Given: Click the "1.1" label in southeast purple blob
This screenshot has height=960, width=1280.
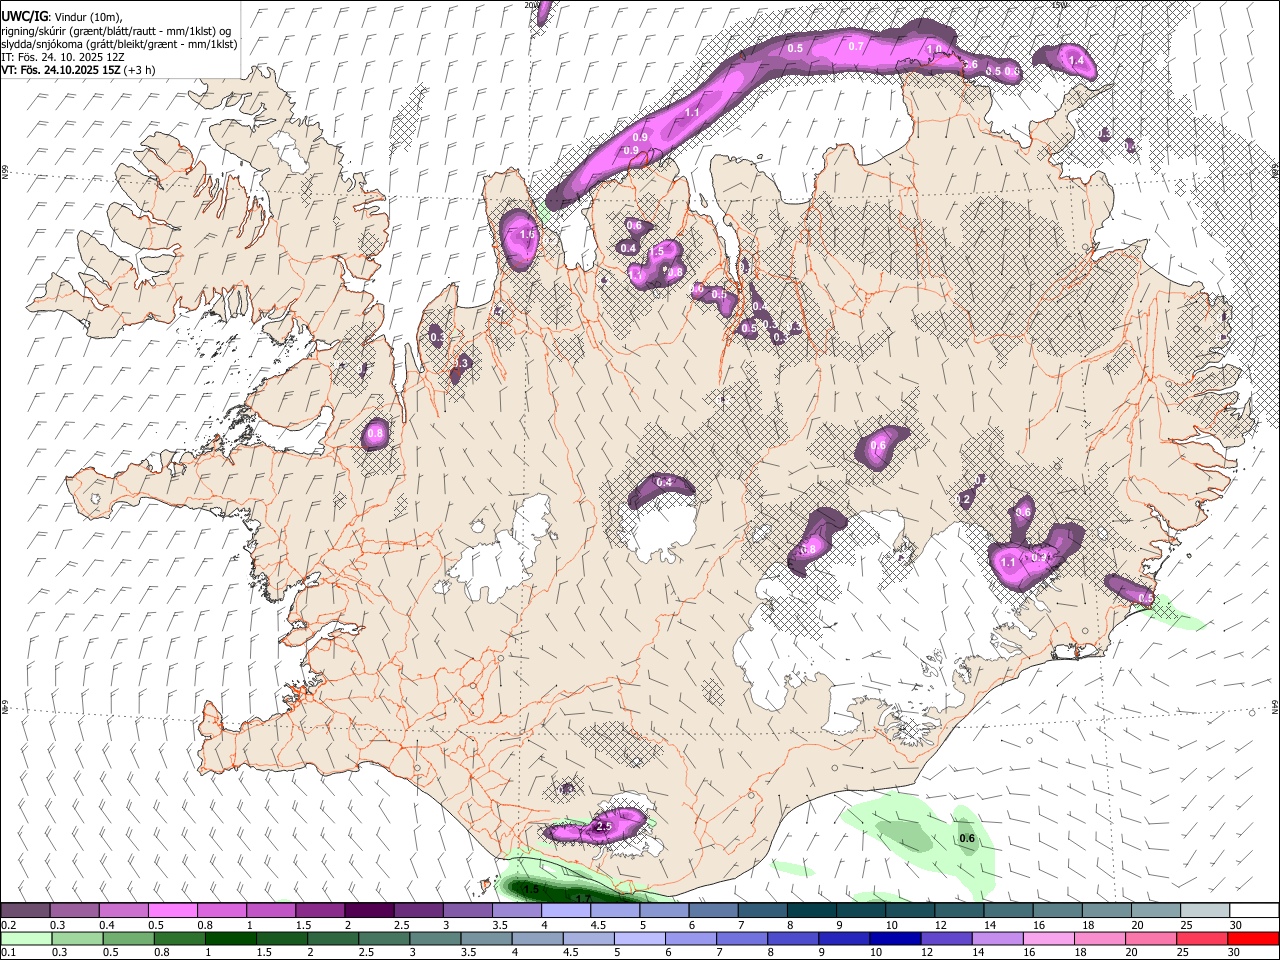Looking at the screenshot, I should click(x=1008, y=563).
